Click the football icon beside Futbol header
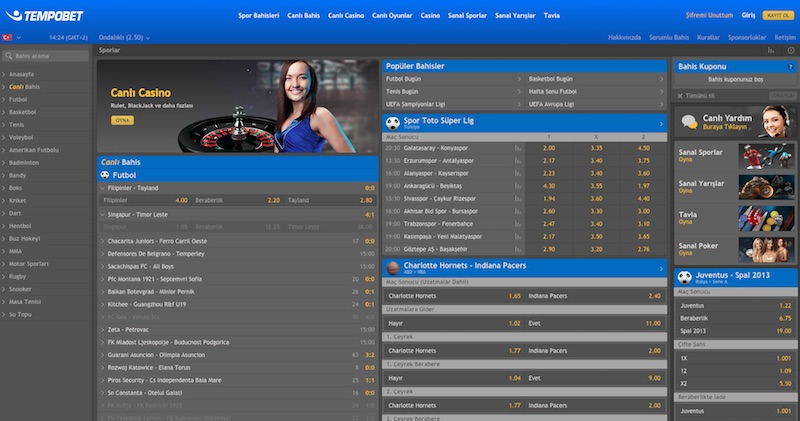800x421 pixels. point(105,175)
